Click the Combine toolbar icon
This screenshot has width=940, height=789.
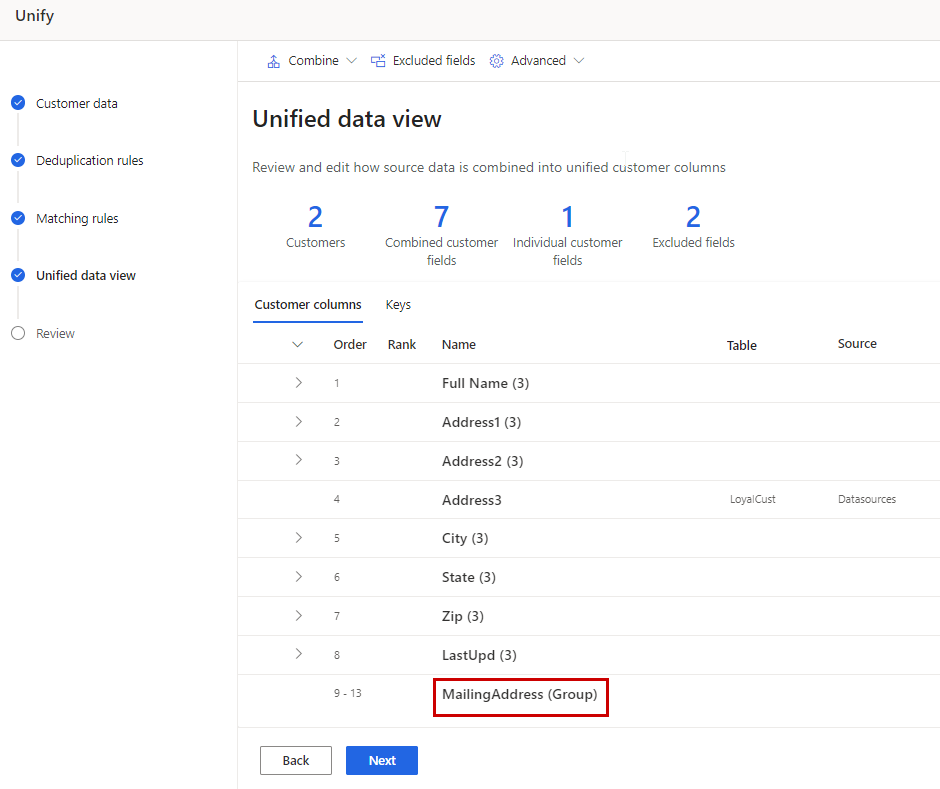click(x=273, y=60)
